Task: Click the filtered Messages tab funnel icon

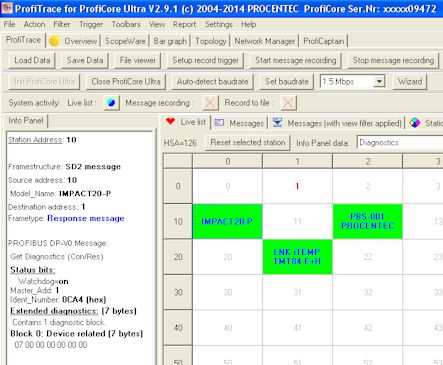Action: point(277,123)
